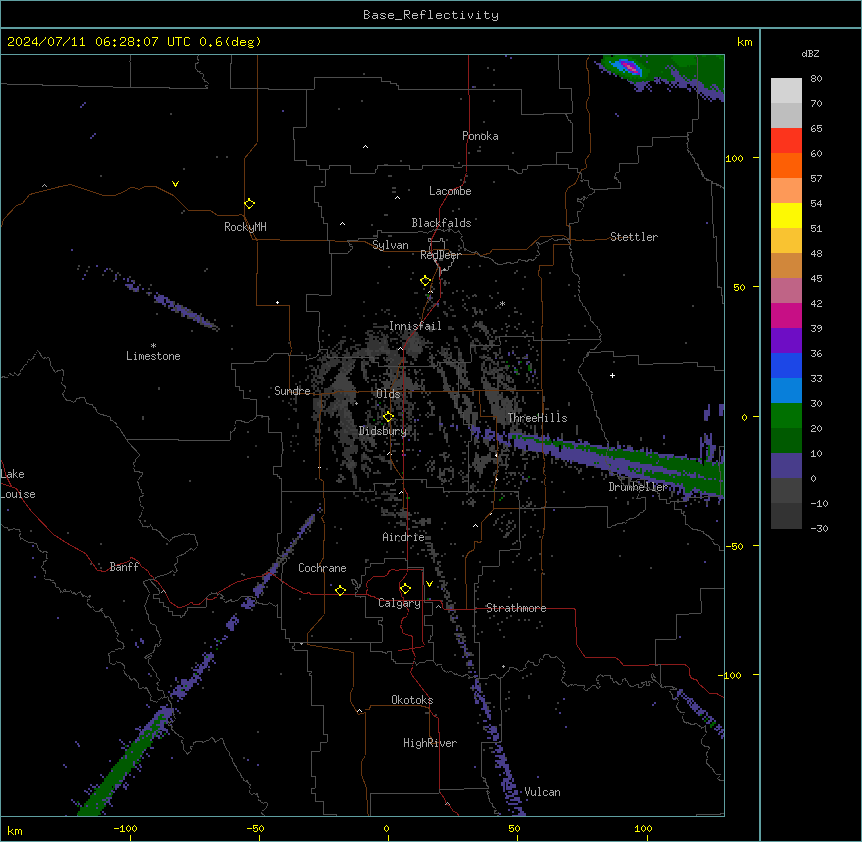Click the Vulcan label
862x842 pixels.
pyautogui.click(x=542, y=792)
